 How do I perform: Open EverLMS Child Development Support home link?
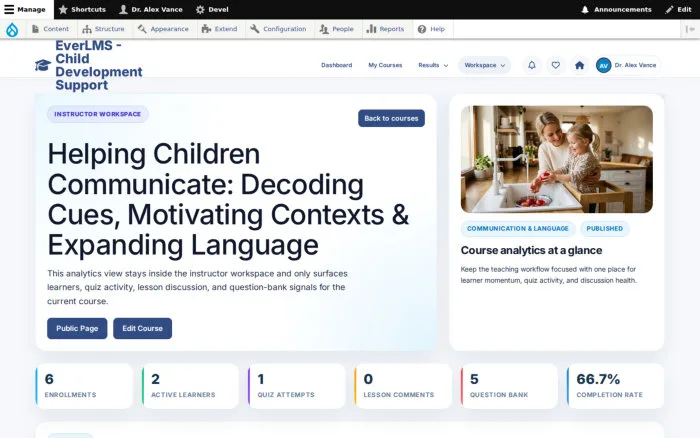click(99, 65)
